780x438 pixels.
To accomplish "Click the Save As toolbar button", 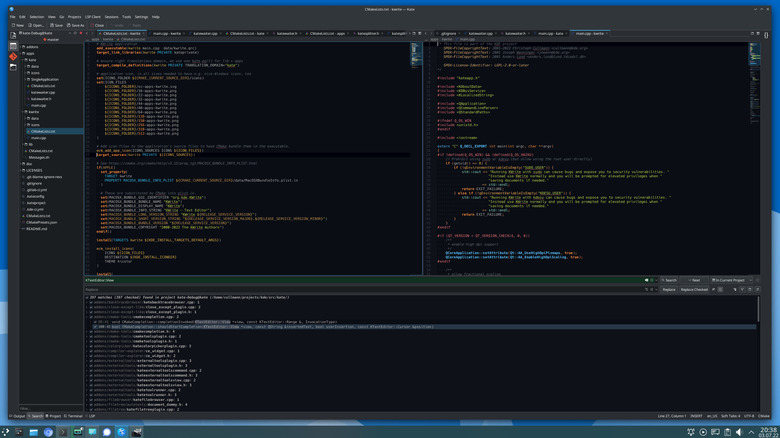I will tap(75, 25).
